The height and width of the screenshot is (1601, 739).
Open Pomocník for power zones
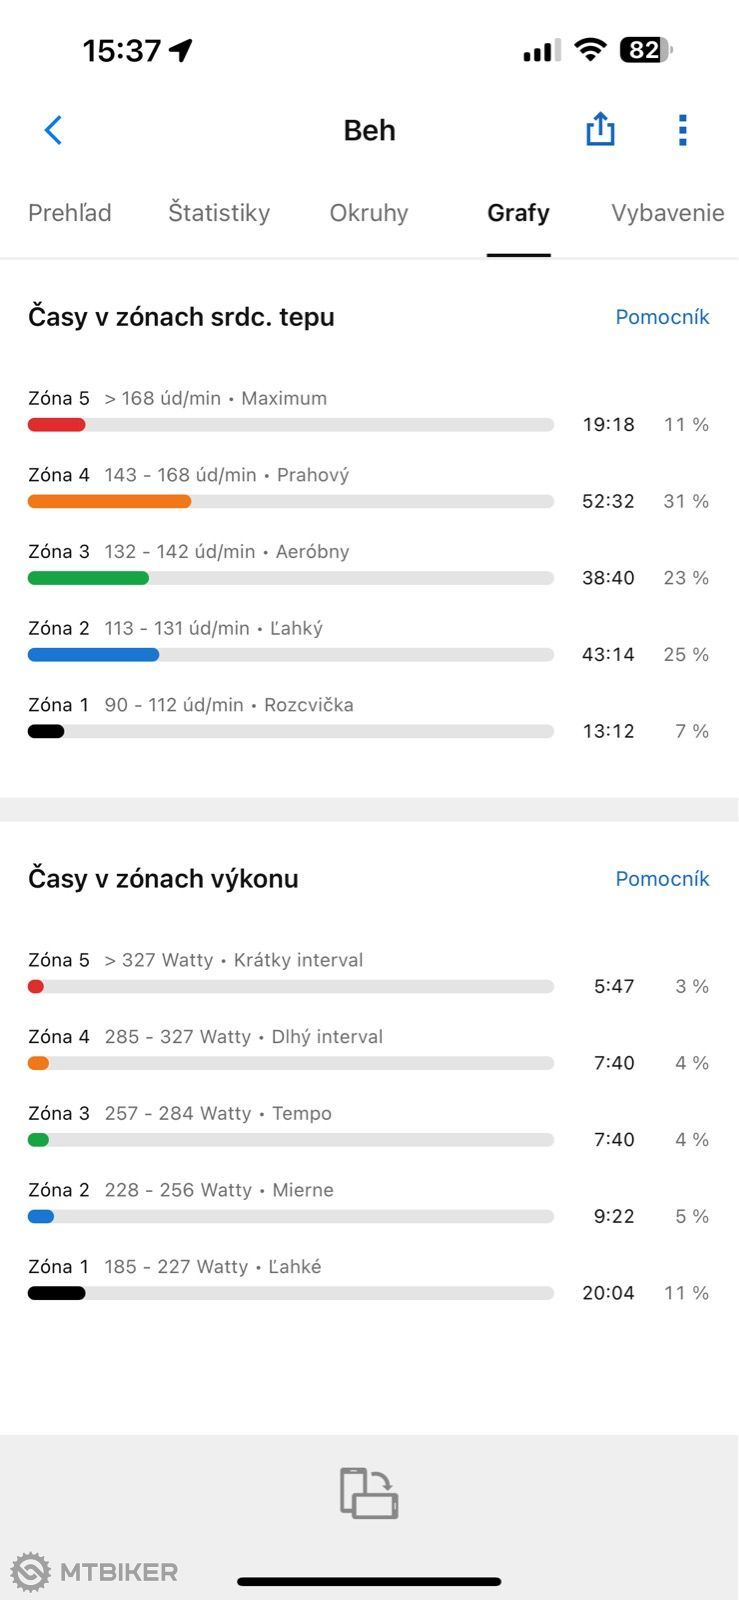662,879
